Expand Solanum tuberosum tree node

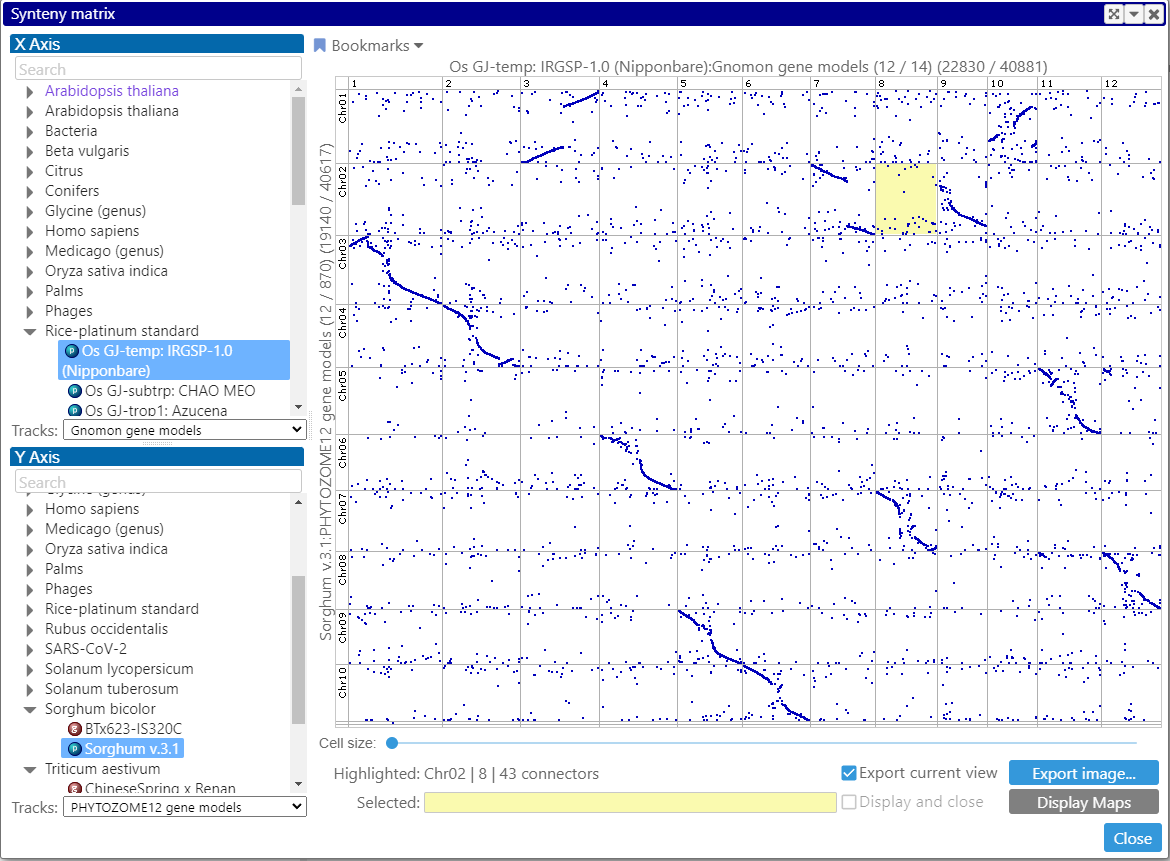[x=30, y=689]
